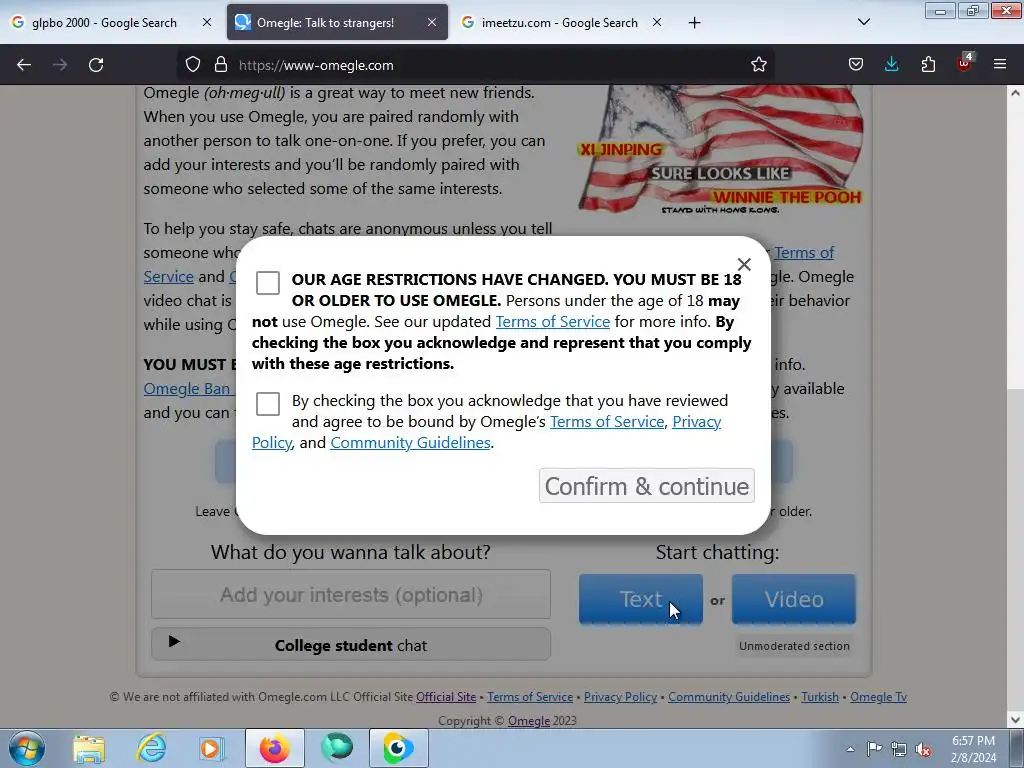Viewport: 1024px width, 768px height.
Task: Open the Firefox application menu
Action: tap(1000, 65)
